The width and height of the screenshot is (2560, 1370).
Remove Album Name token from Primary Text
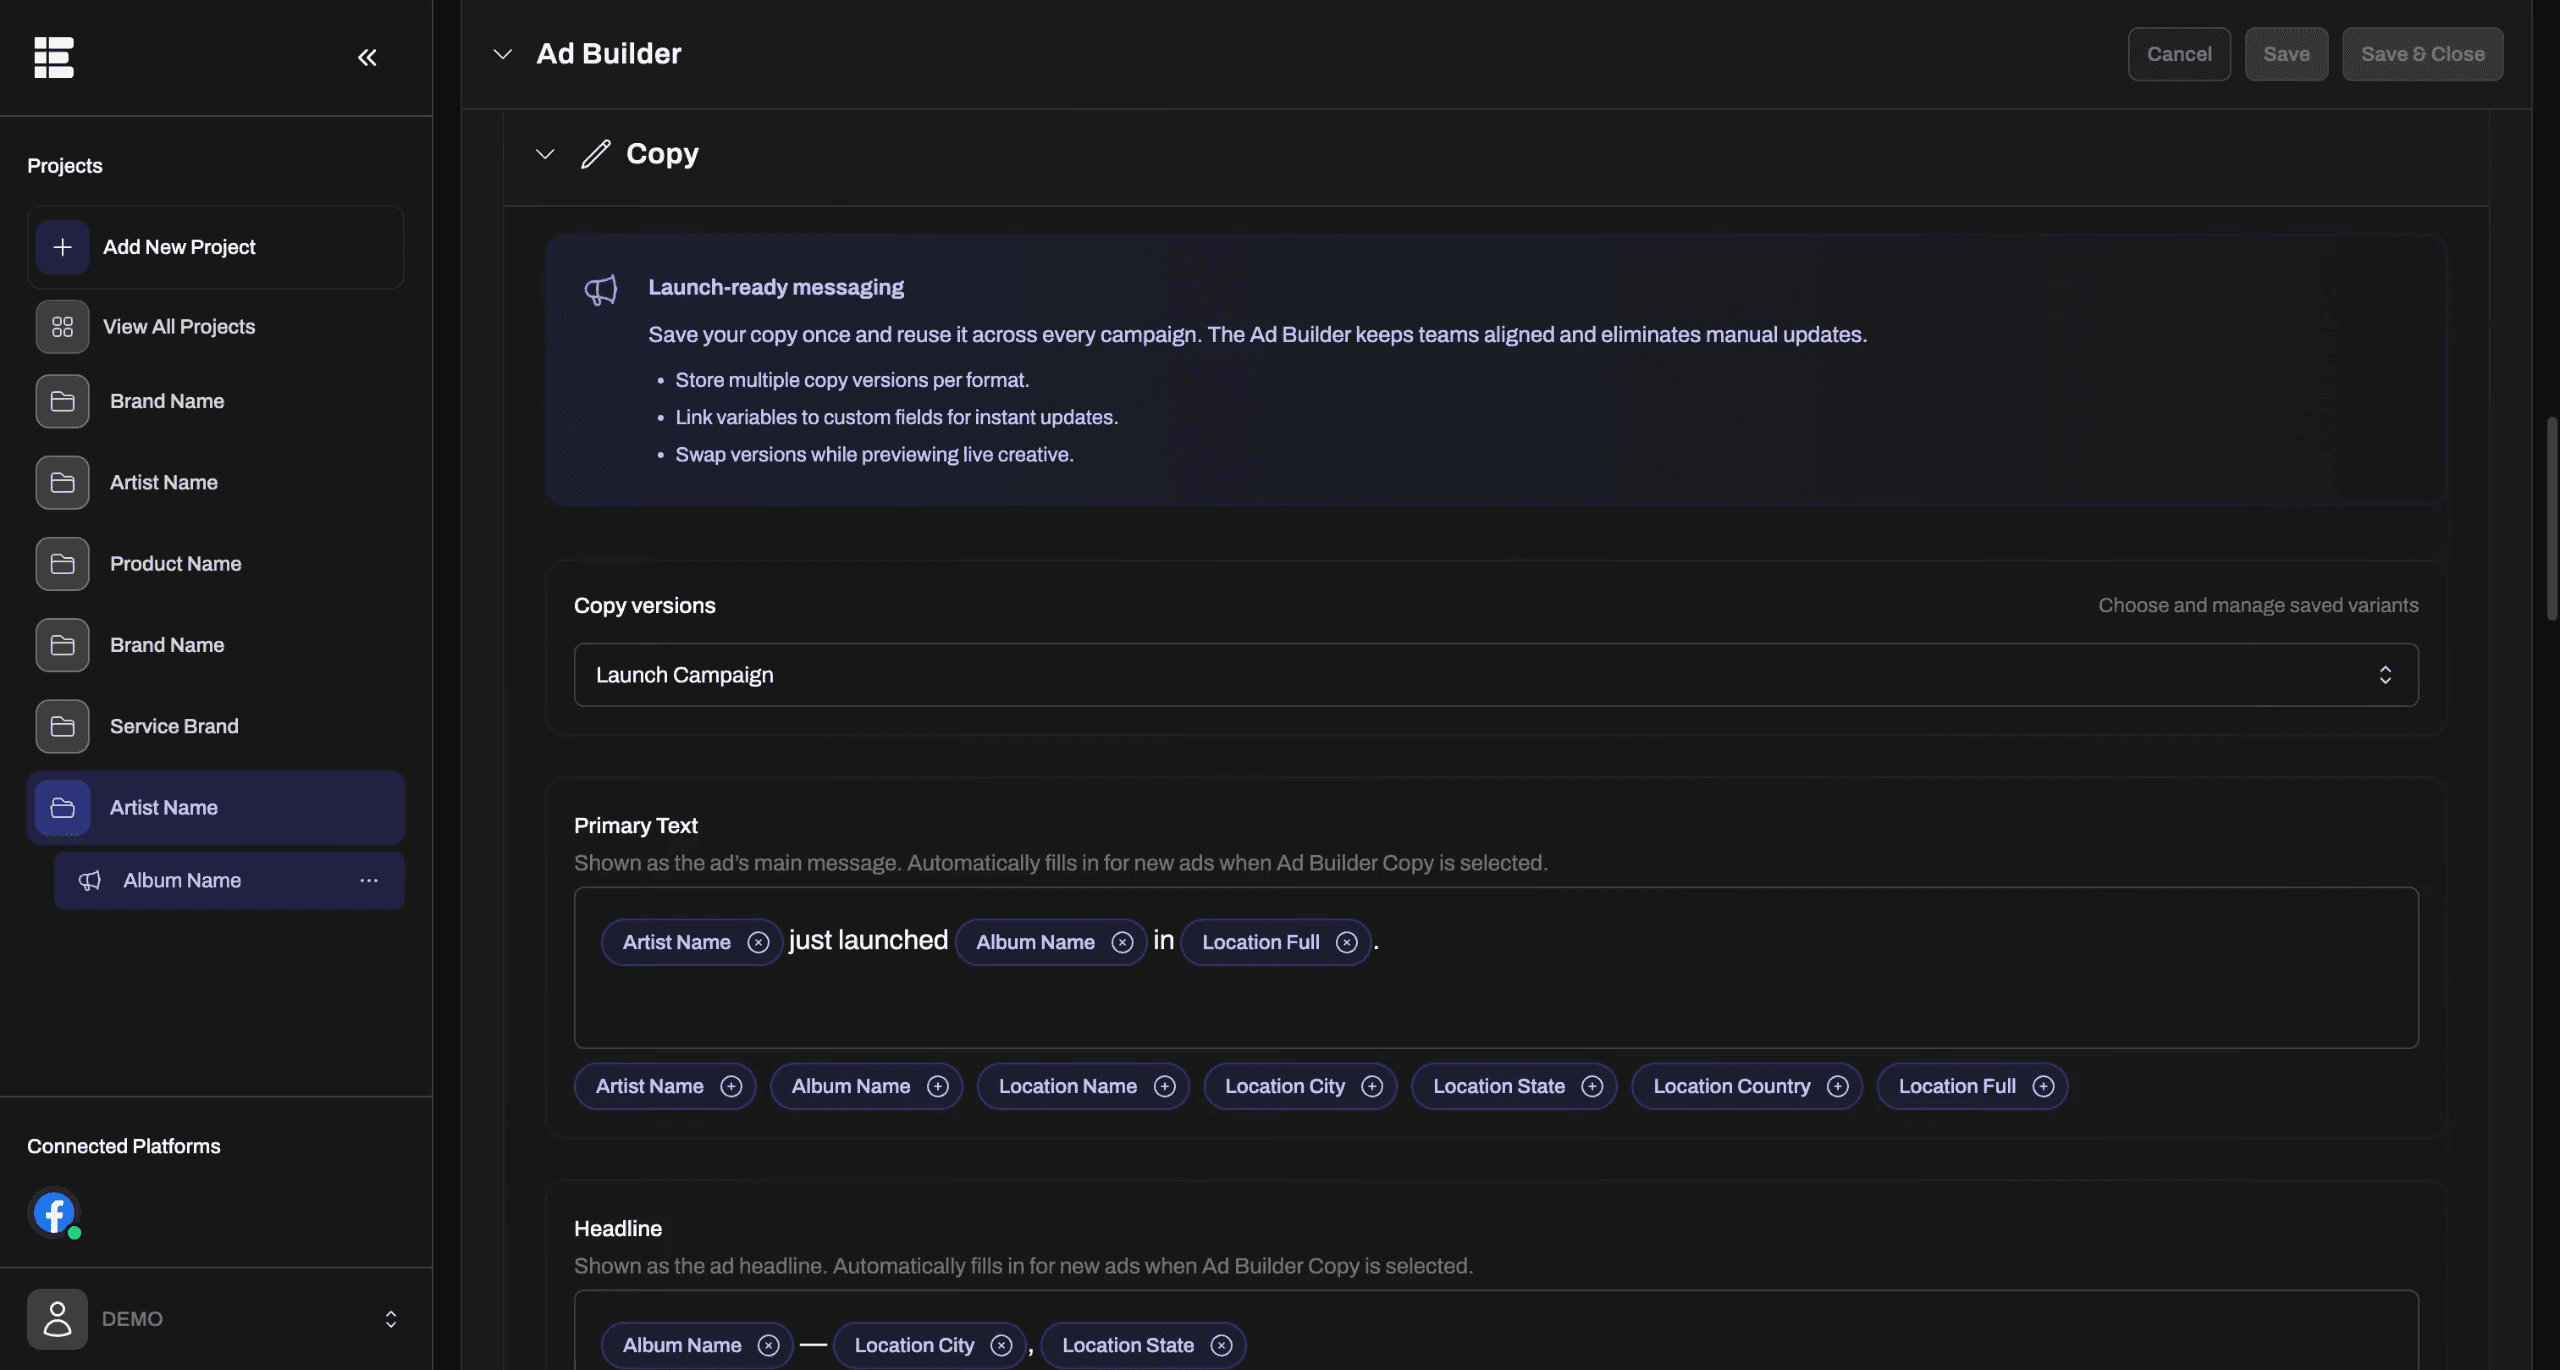tap(1122, 942)
